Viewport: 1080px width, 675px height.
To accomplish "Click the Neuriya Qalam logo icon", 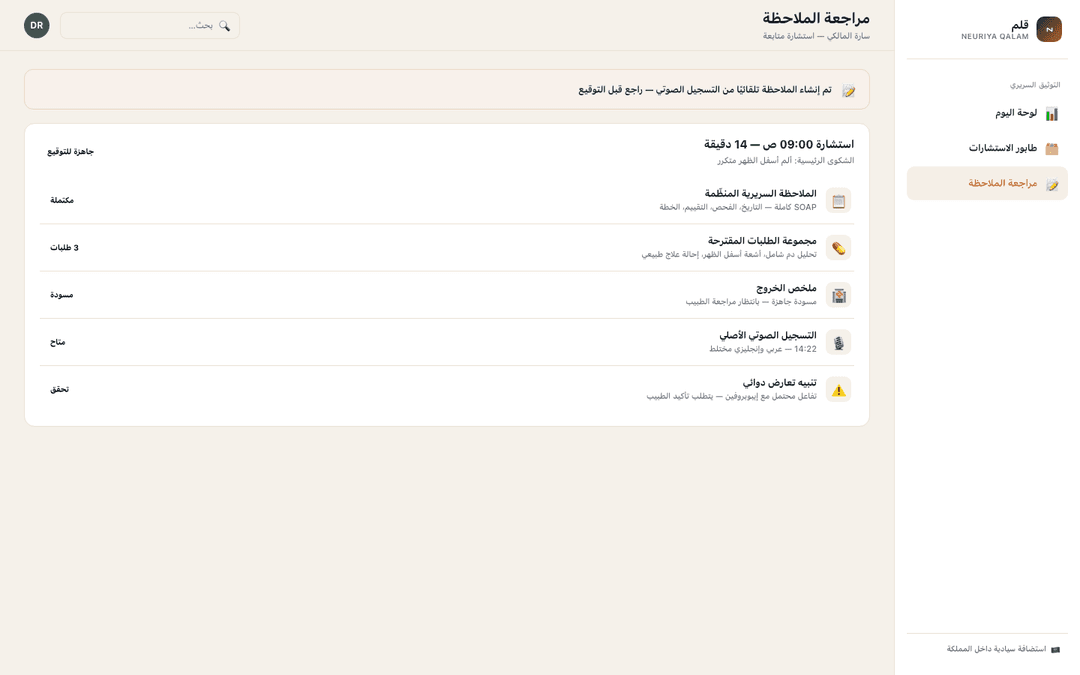I will click(1048, 30).
